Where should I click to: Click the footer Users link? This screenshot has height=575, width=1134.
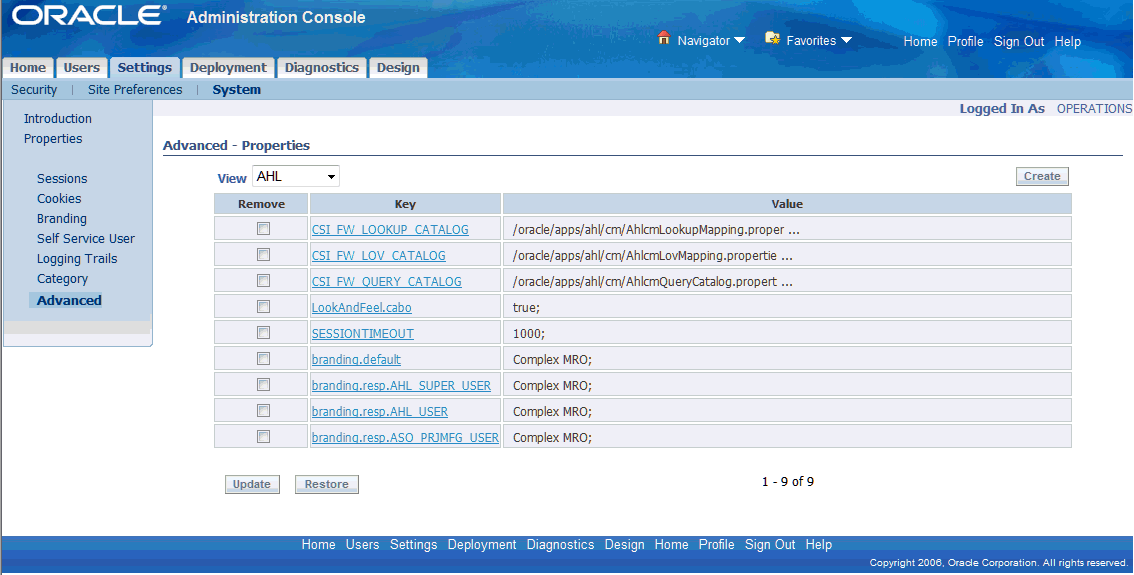tap(362, 545)
